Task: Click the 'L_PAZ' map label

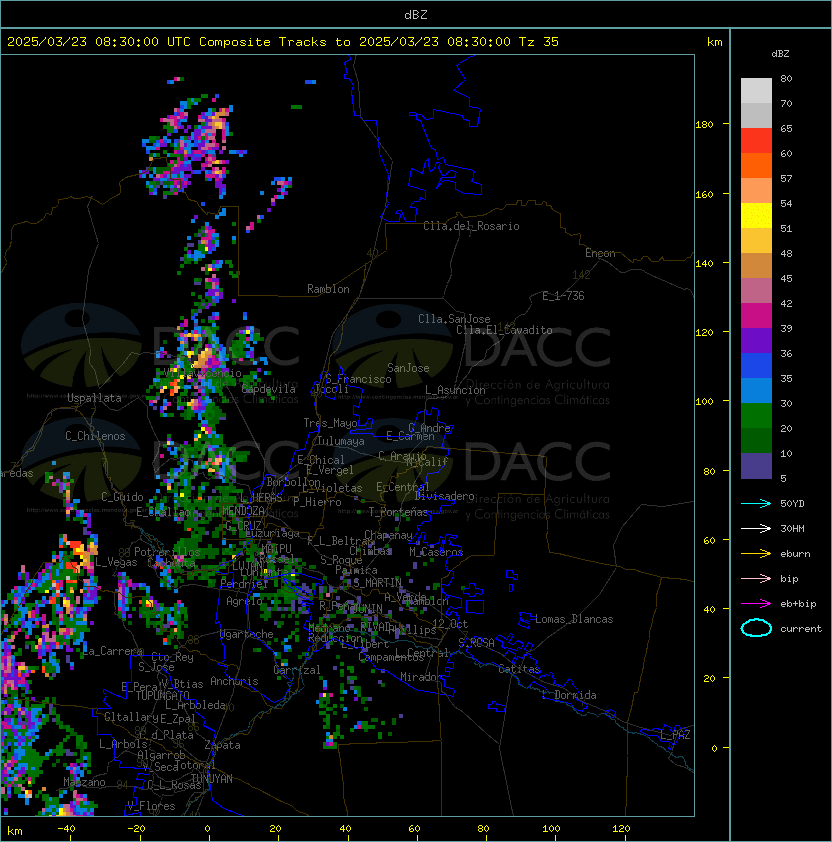Action: pos(675,735)
